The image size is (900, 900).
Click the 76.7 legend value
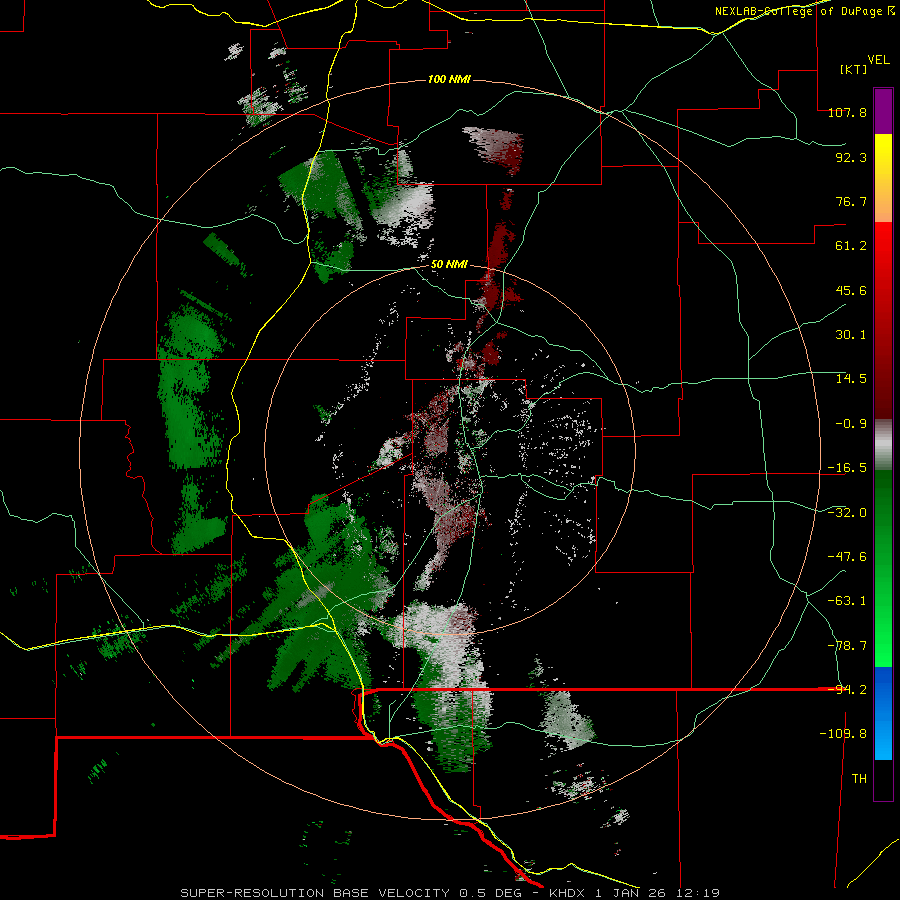coord(851,201)
